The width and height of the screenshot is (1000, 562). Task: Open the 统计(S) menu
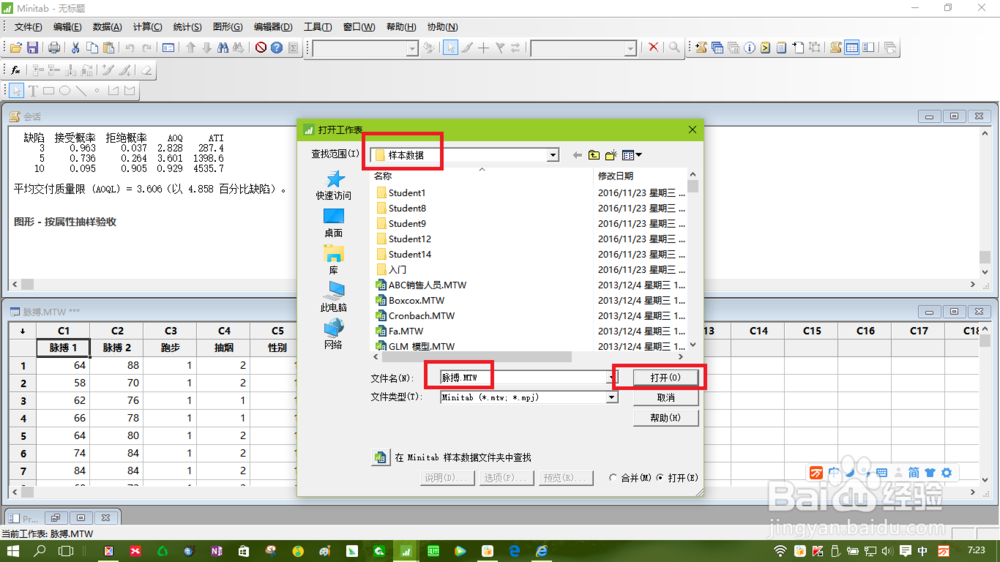point(188,27)
